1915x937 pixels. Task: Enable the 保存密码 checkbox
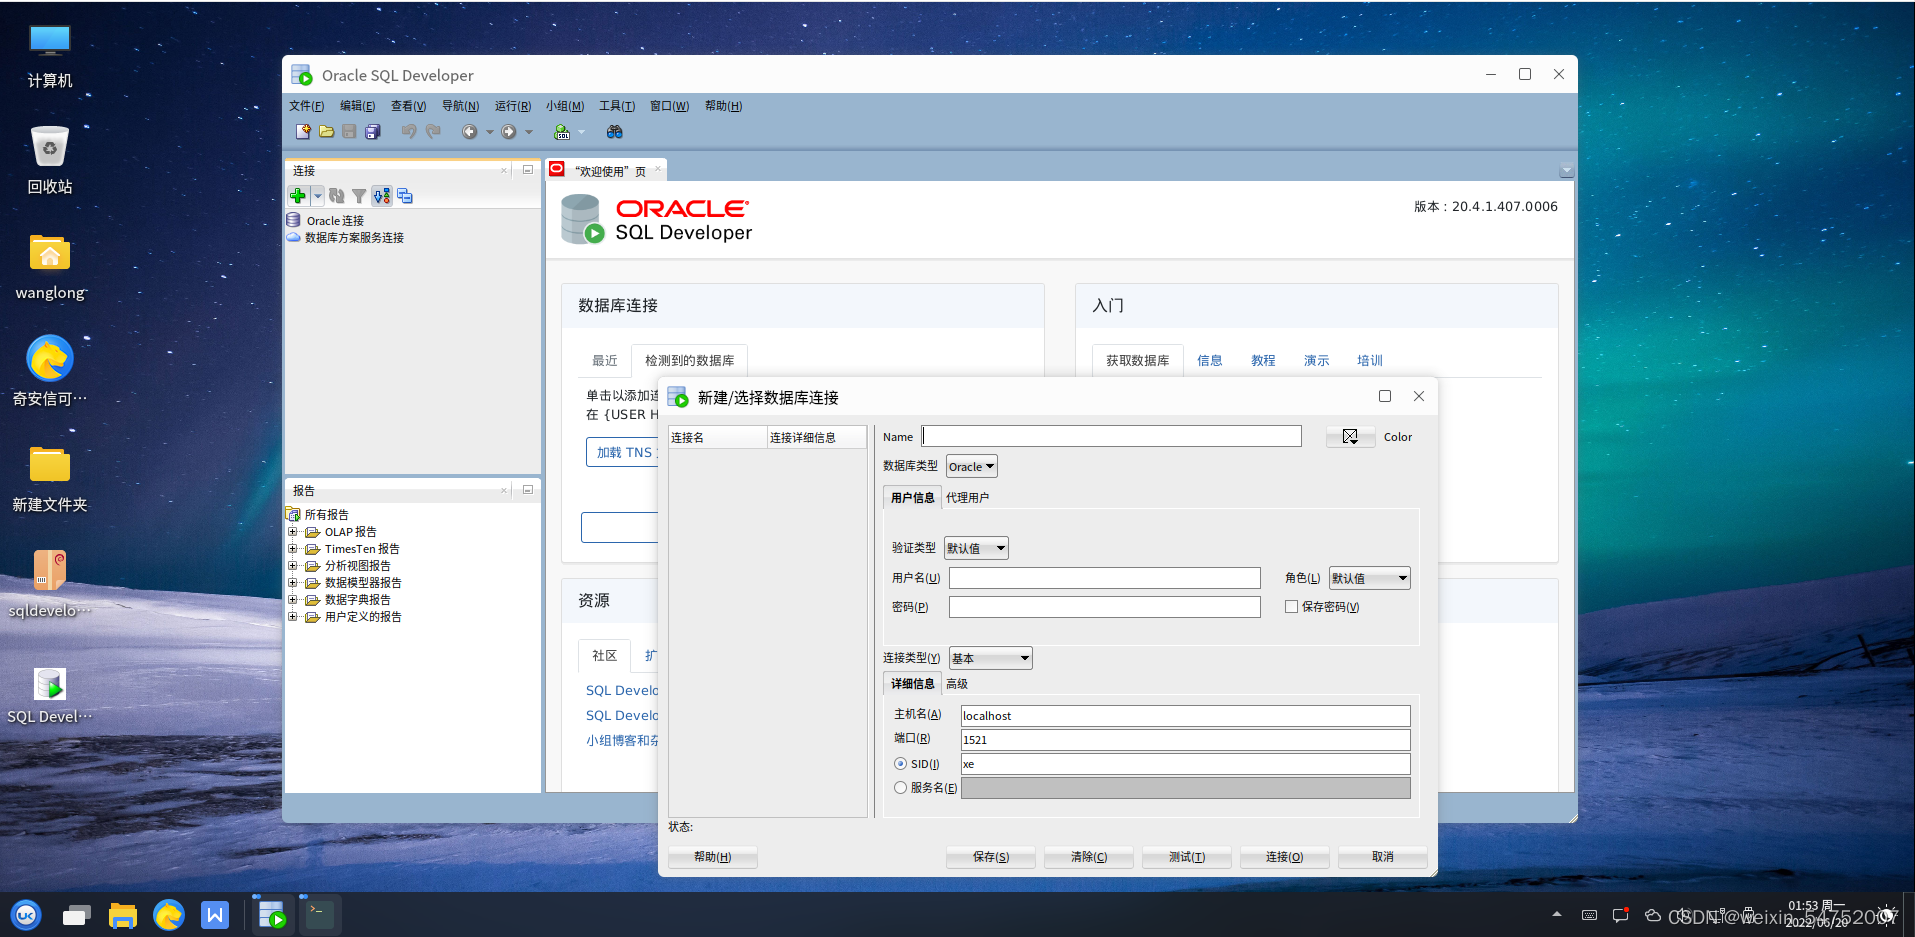click(1292, 607)
